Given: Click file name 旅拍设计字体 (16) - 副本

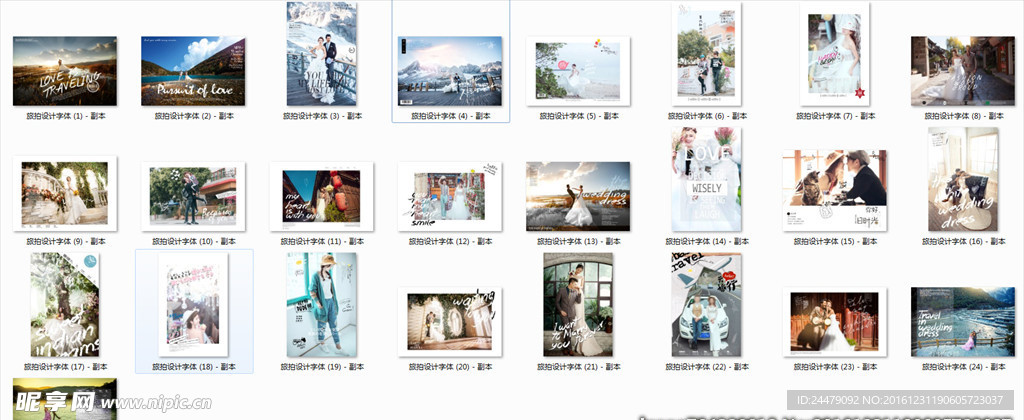Looking at the screenshot, I should (x=964, y=242).
